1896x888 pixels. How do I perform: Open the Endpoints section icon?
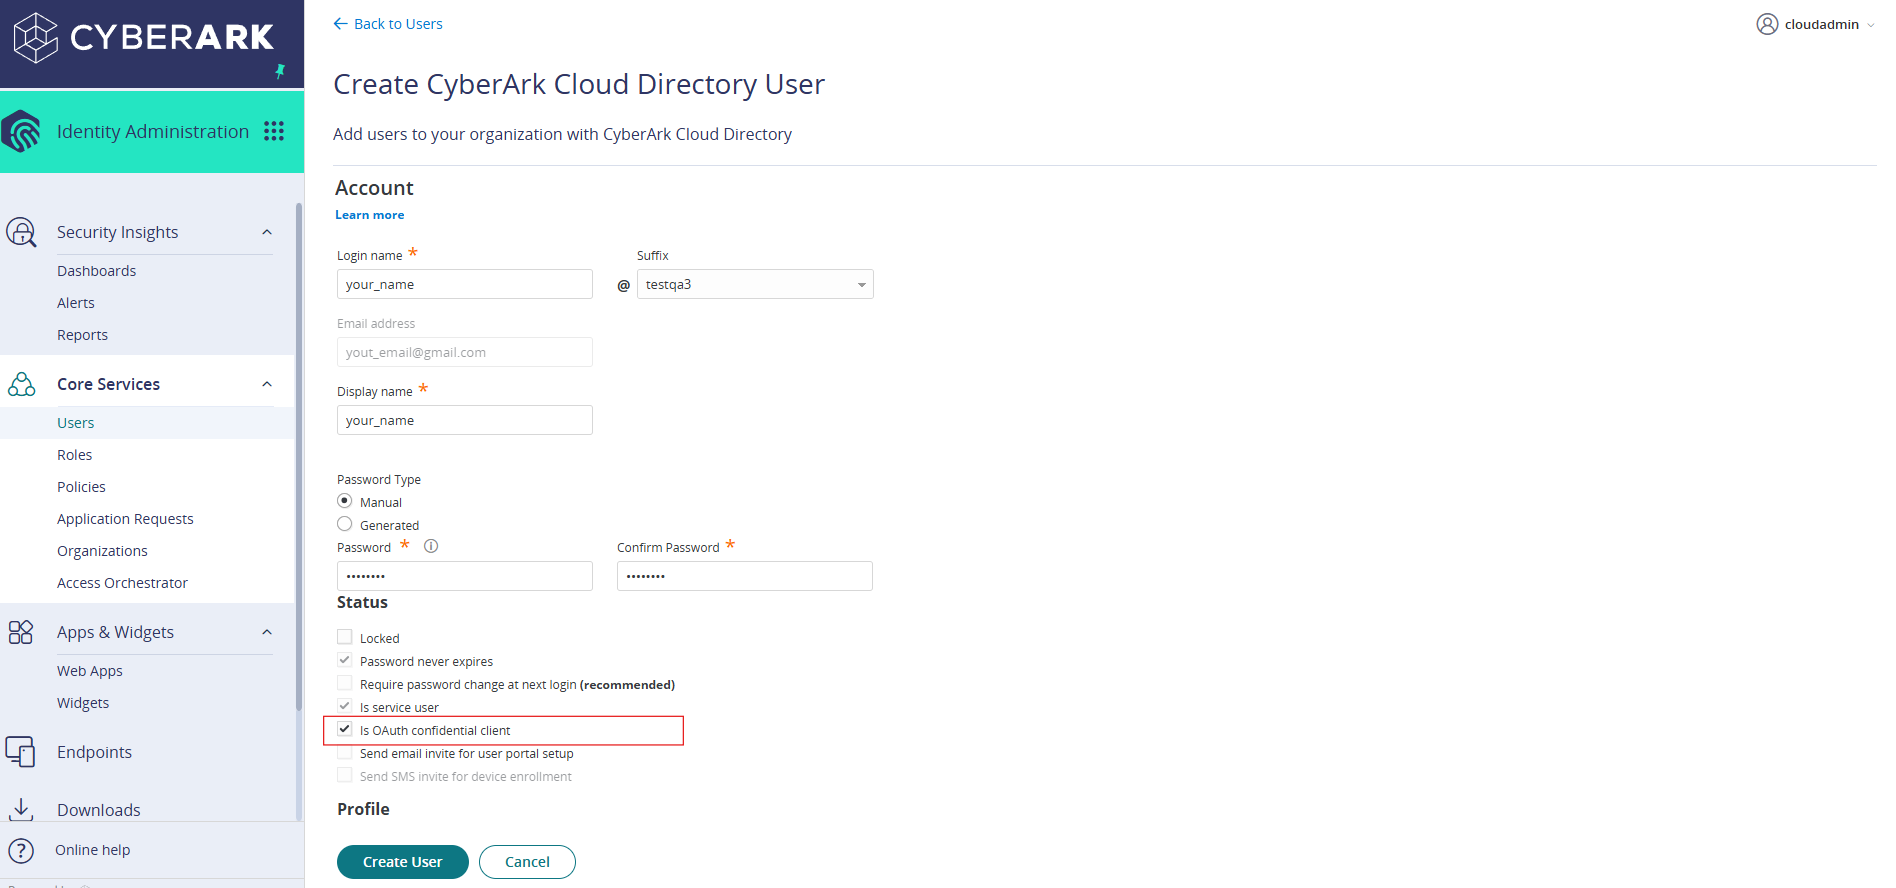[x=21, y=752]
